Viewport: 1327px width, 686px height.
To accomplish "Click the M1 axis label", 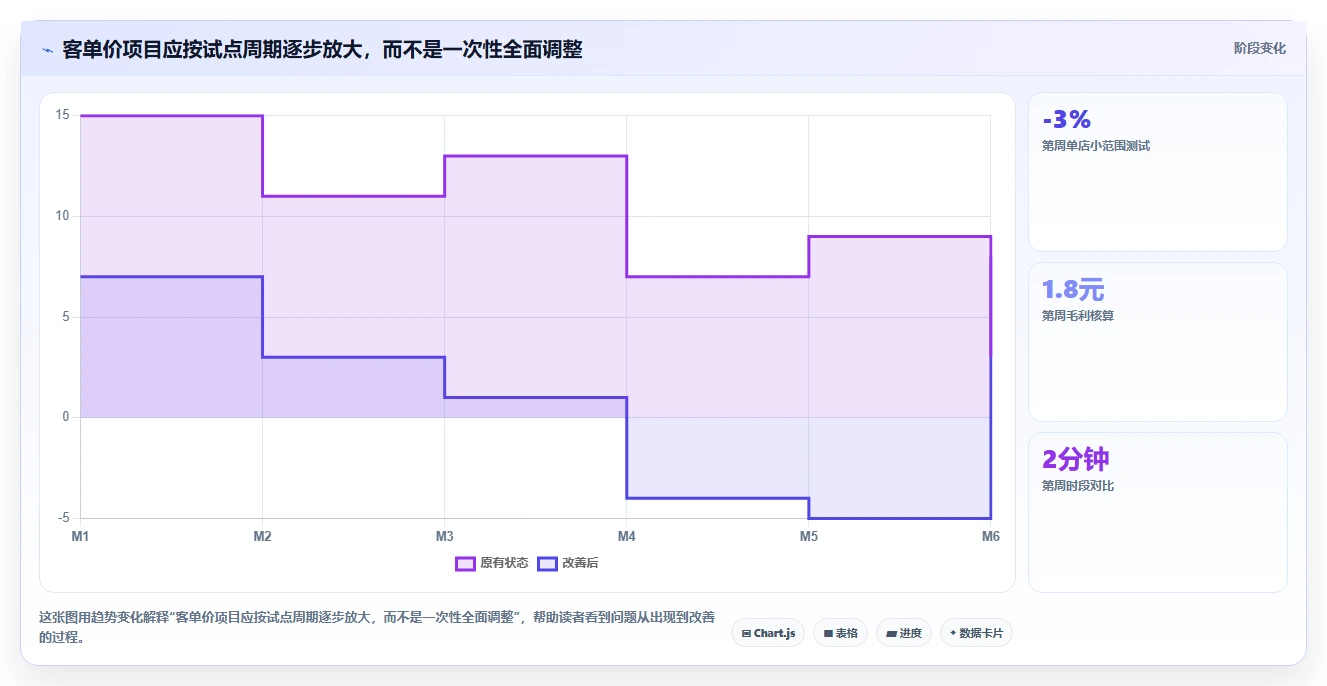I will click(80, 537).
